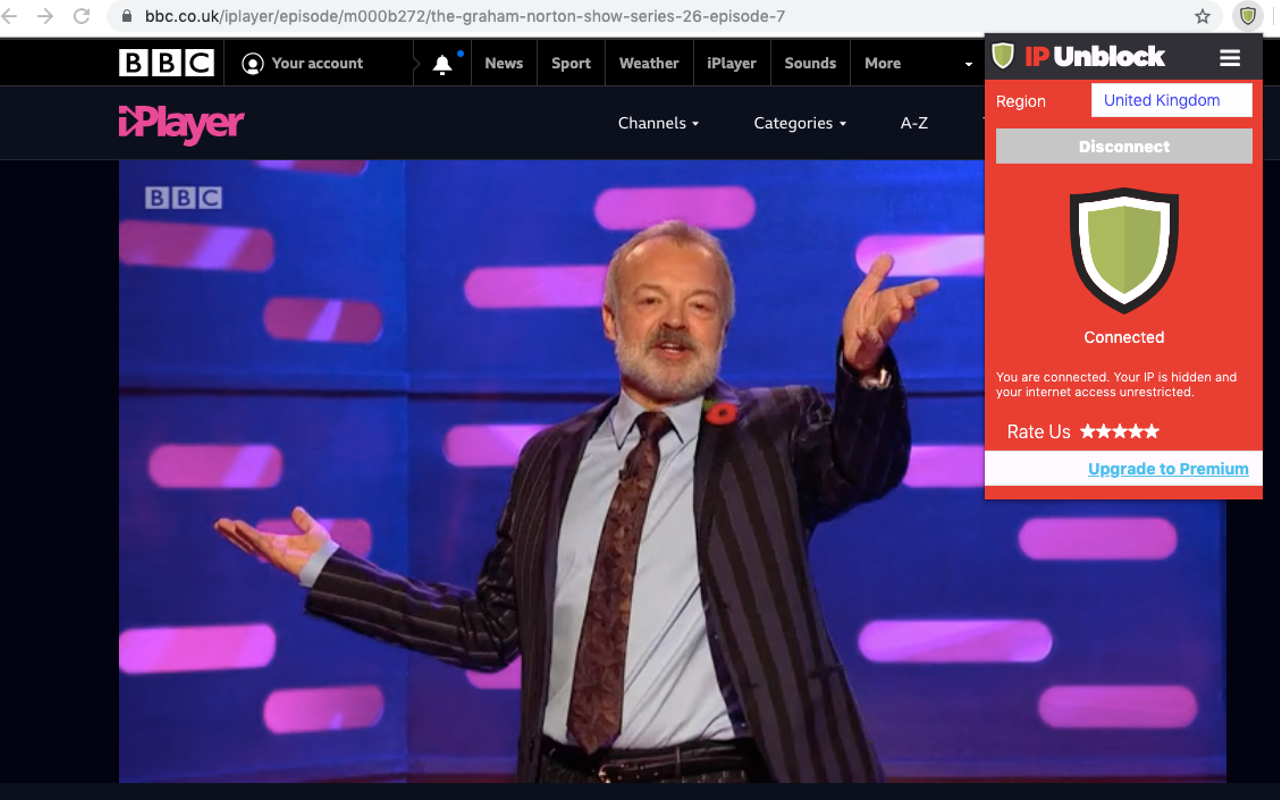
Task: Click the Upgrade to Premium link
Action: pyautogui.click(x=1168, y=469)
